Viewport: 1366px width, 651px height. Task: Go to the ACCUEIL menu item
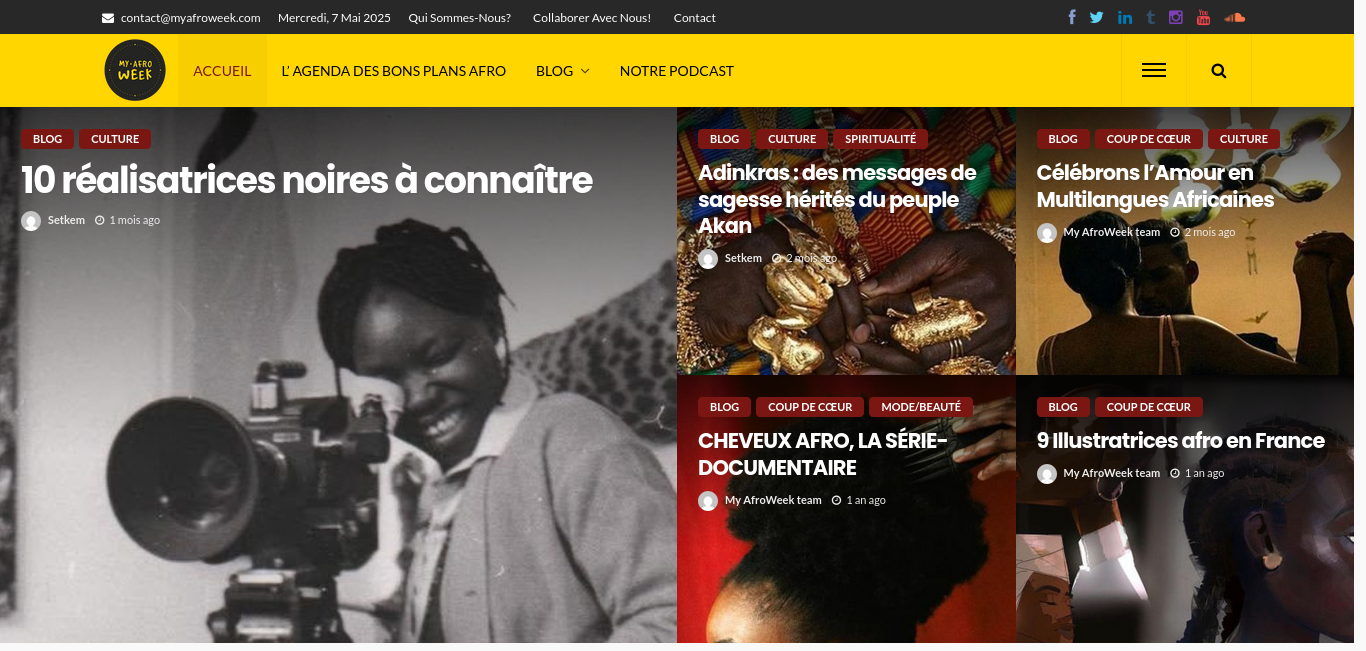point(222,71)
